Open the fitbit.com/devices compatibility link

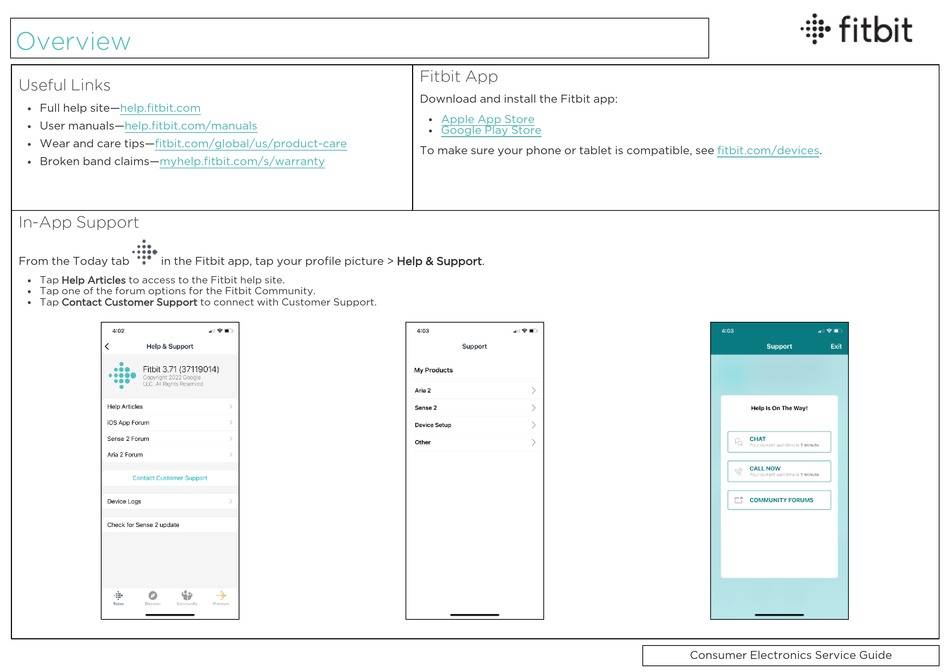click(x=768, y=150)
